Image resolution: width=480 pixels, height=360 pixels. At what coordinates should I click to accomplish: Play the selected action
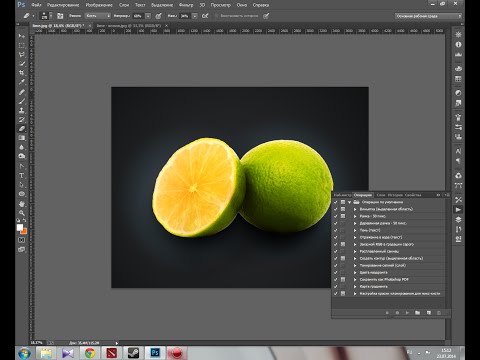(x=407, y=313)
